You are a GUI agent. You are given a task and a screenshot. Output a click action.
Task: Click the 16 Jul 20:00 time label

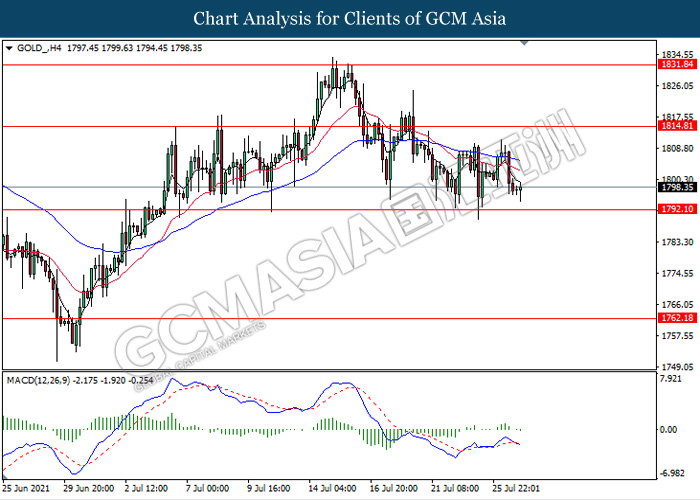point(394,488)
